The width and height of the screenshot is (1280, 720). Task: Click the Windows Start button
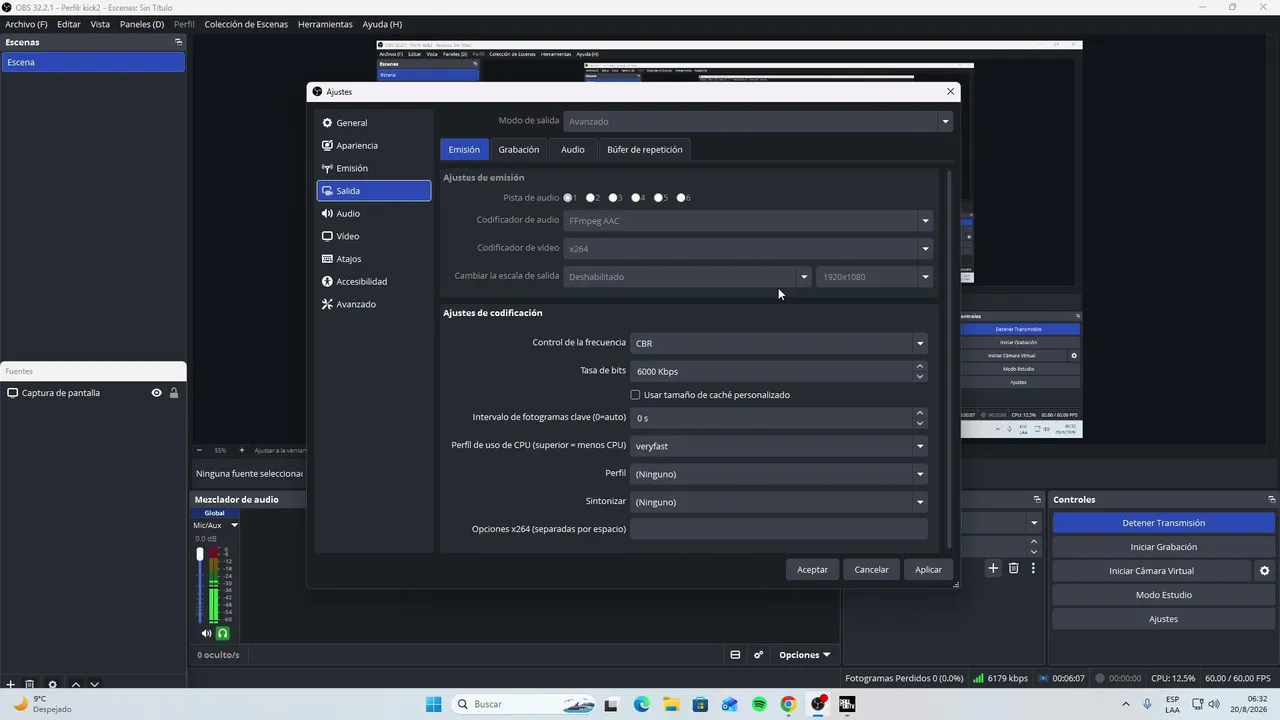433,704
